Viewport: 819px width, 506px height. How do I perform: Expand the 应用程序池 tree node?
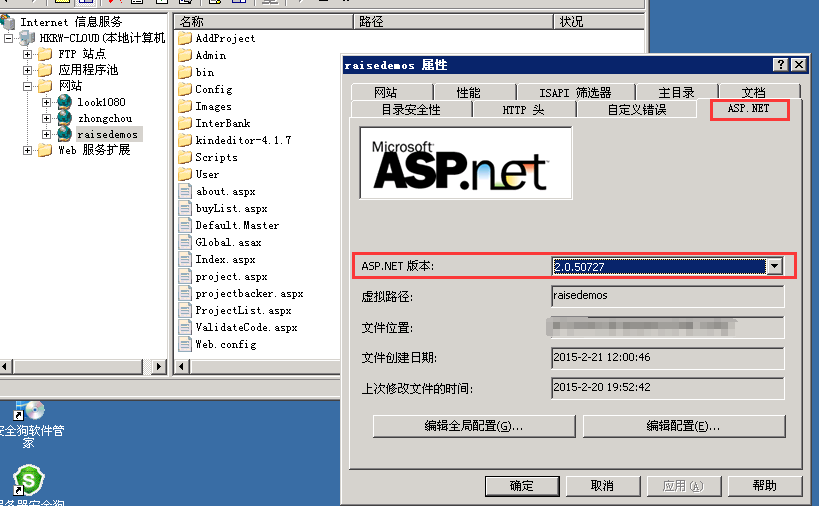28,70
